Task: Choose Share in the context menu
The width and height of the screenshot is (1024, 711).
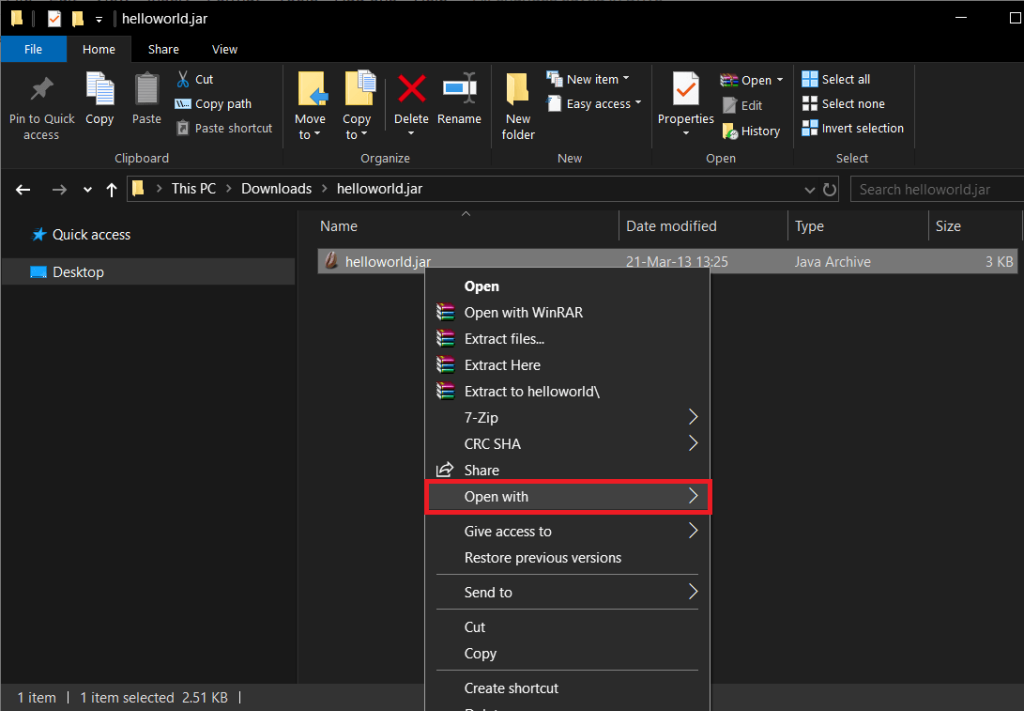Action: coord(567,470)
